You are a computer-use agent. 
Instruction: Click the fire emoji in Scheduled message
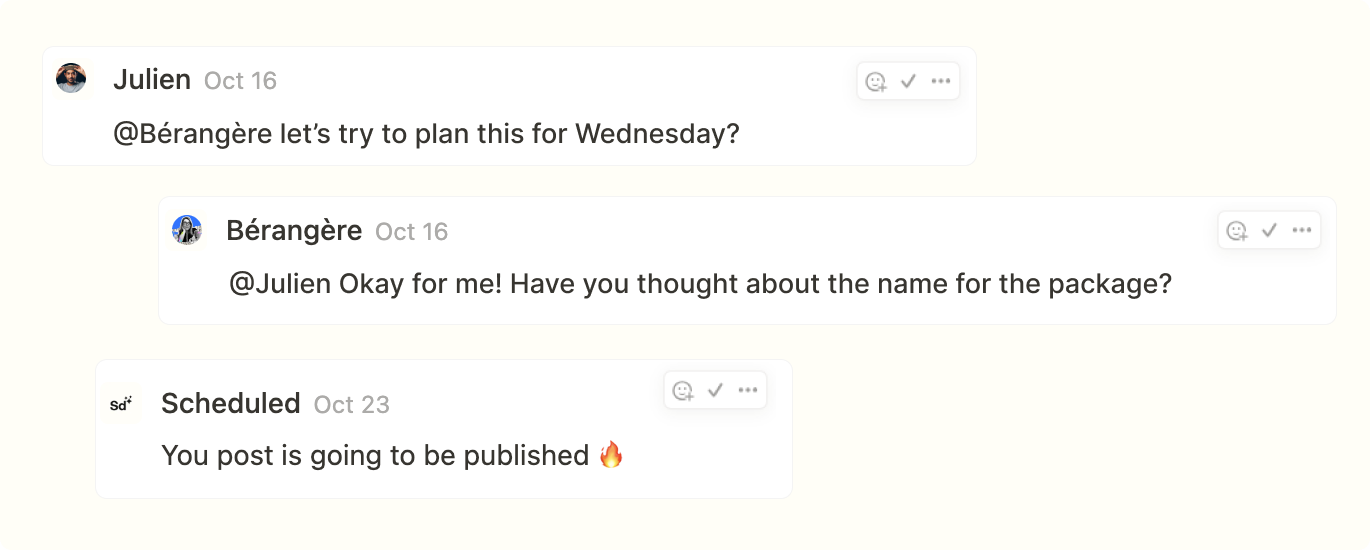tap(611, 456)
